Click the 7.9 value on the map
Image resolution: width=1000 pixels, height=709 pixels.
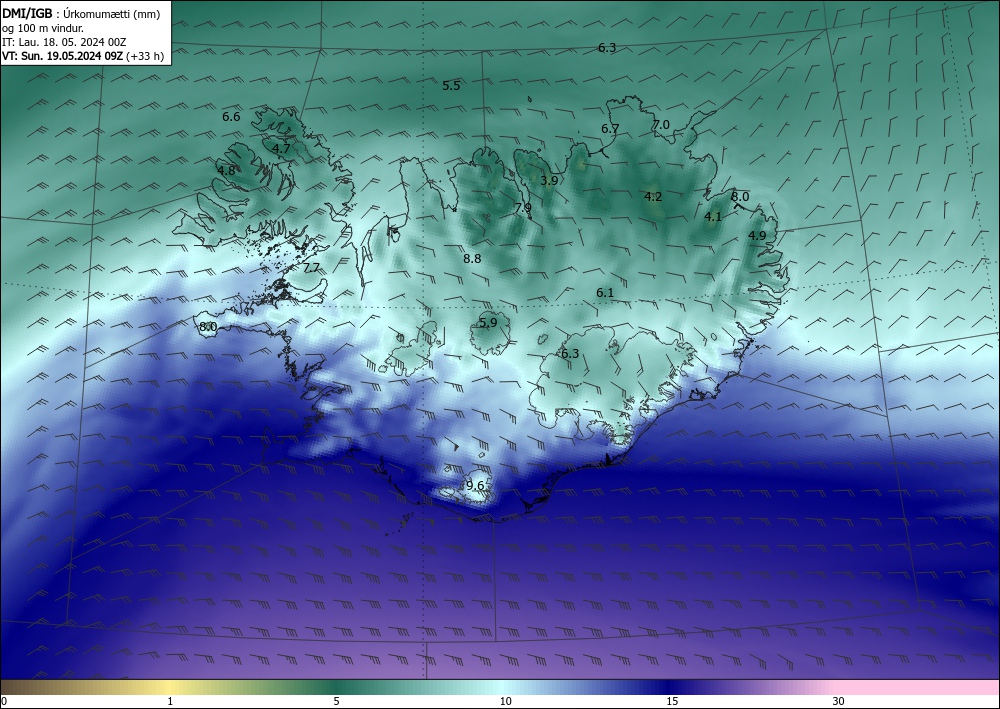click(x=523, y=208)
